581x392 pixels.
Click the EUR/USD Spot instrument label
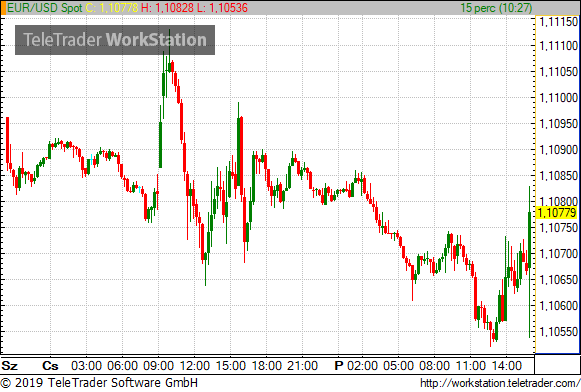click(44, 8)
